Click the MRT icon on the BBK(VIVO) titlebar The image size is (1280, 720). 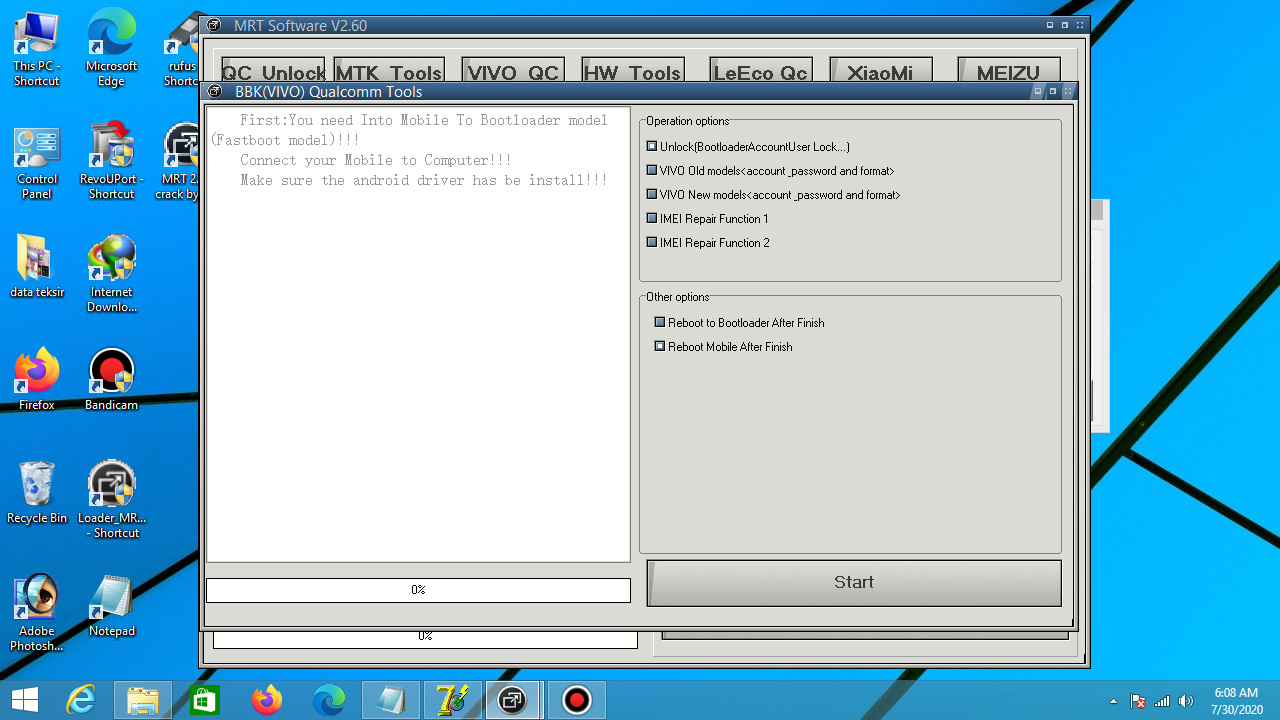[x=214, y=90]
